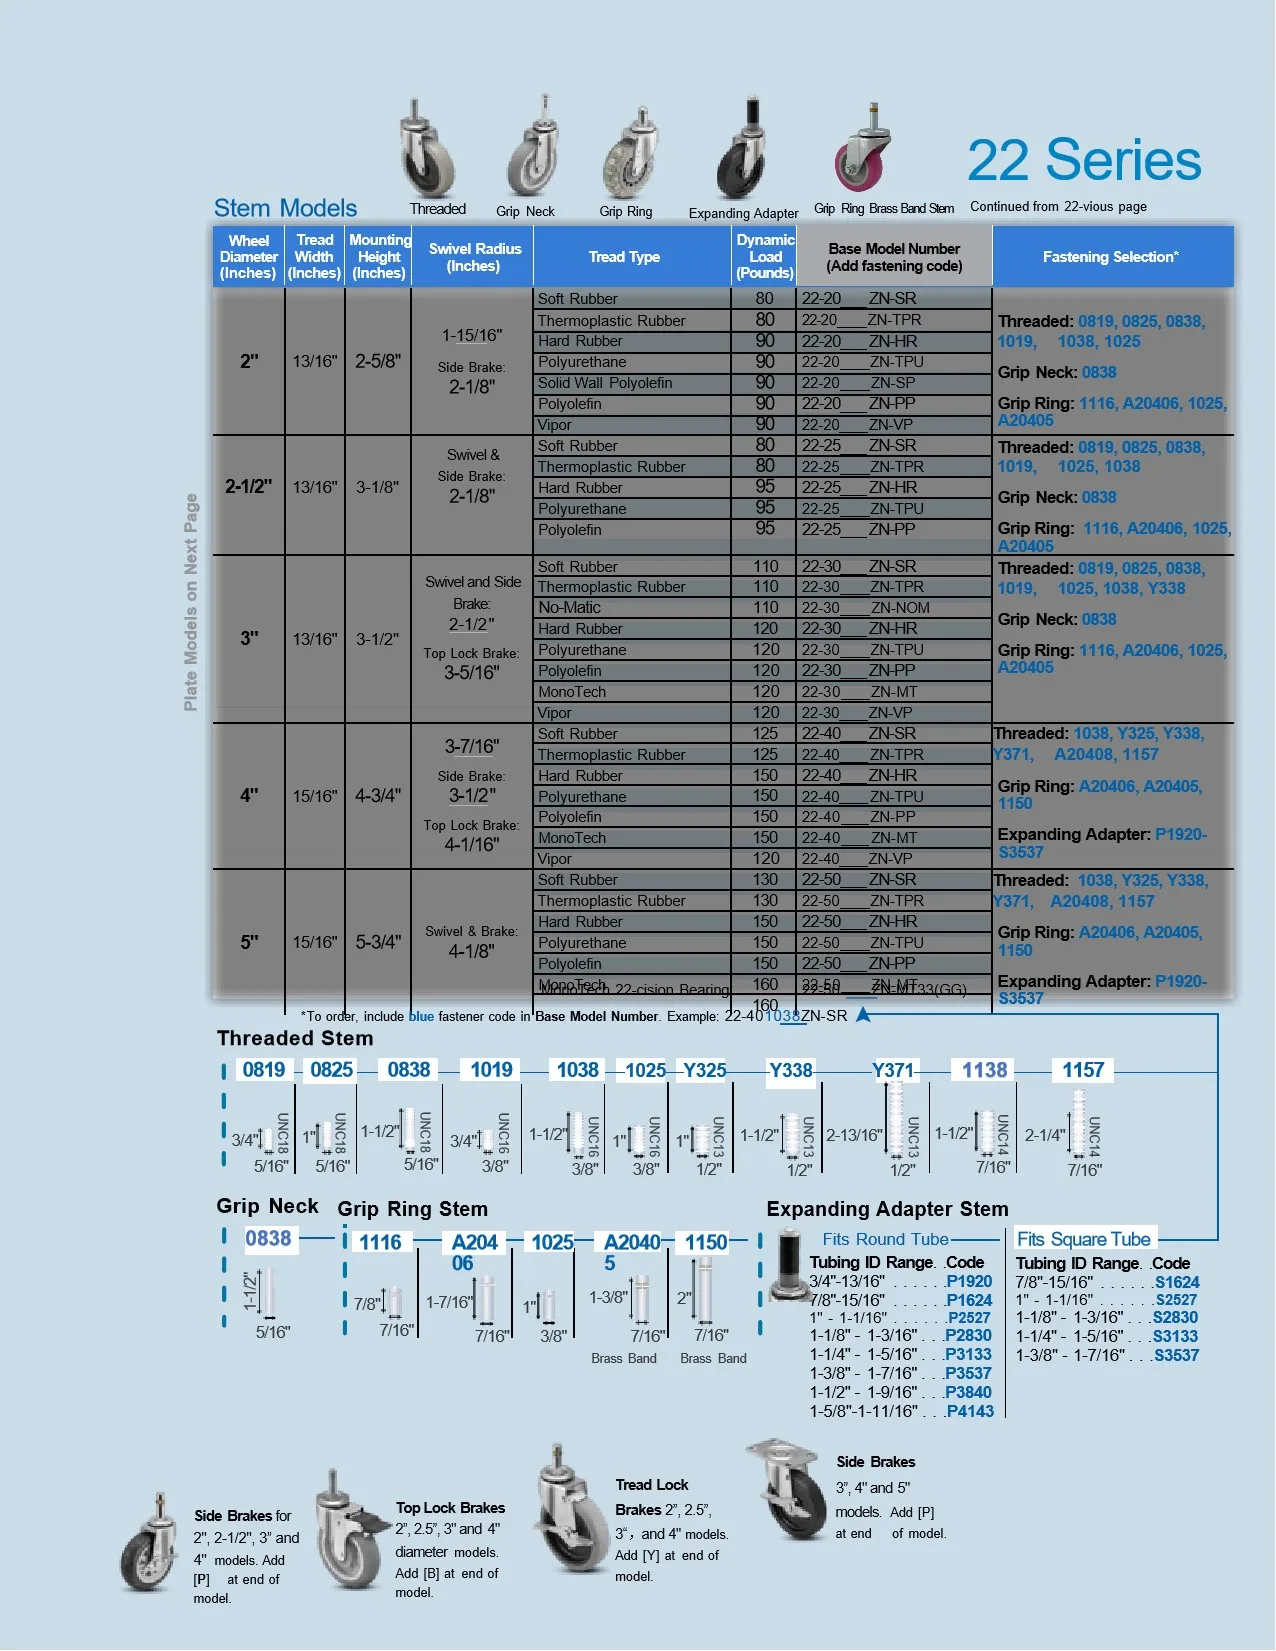Click the Fits Square Tube label
The image size is (1276, 1651).
pos(1083,1239)
